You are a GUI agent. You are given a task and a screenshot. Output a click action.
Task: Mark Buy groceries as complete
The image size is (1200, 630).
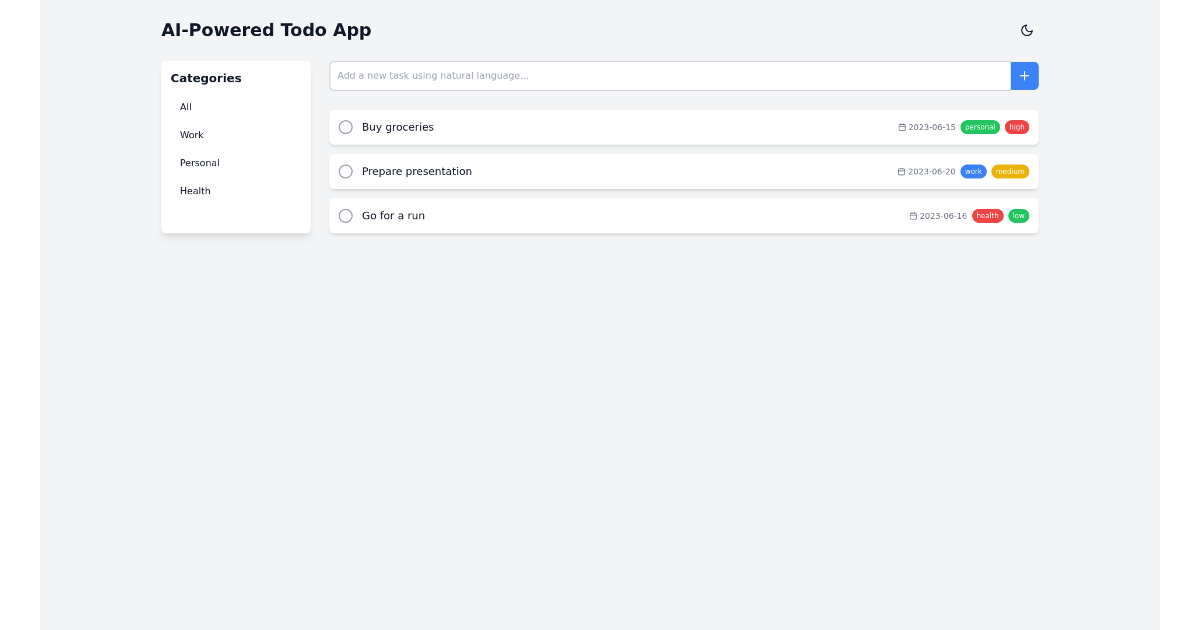coord(346,127)
